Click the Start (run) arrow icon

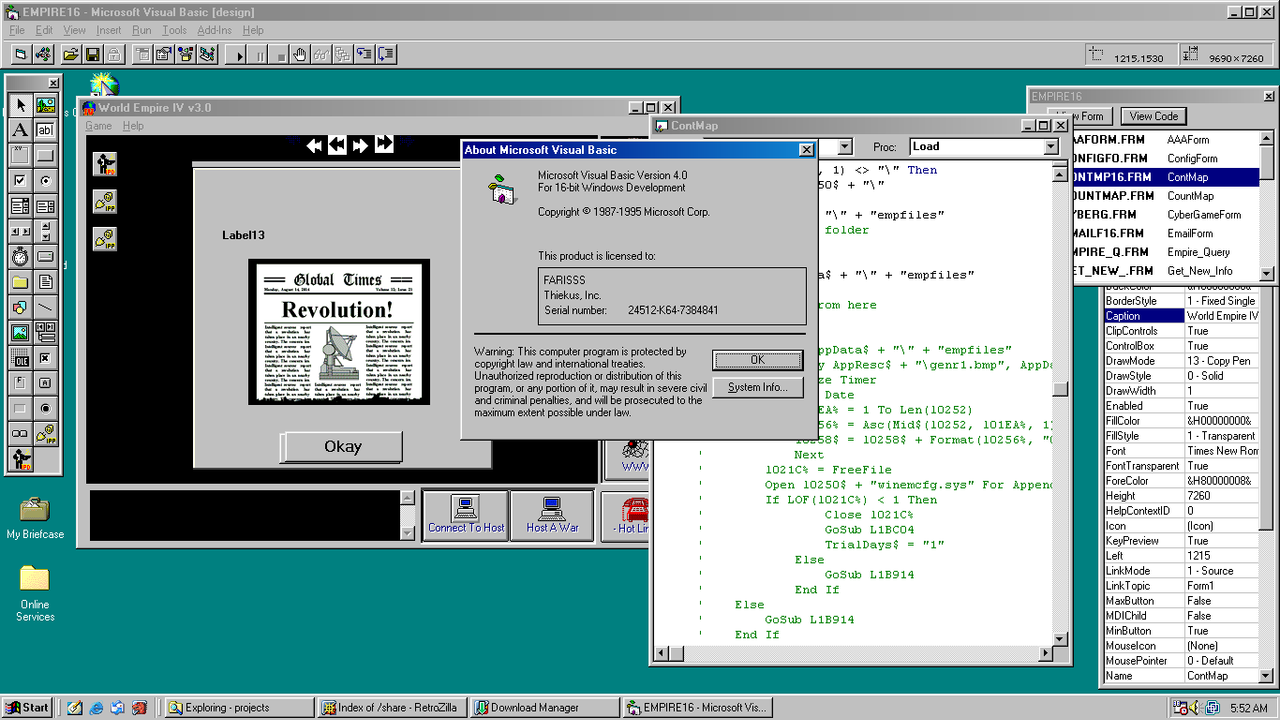pos(239,54)
